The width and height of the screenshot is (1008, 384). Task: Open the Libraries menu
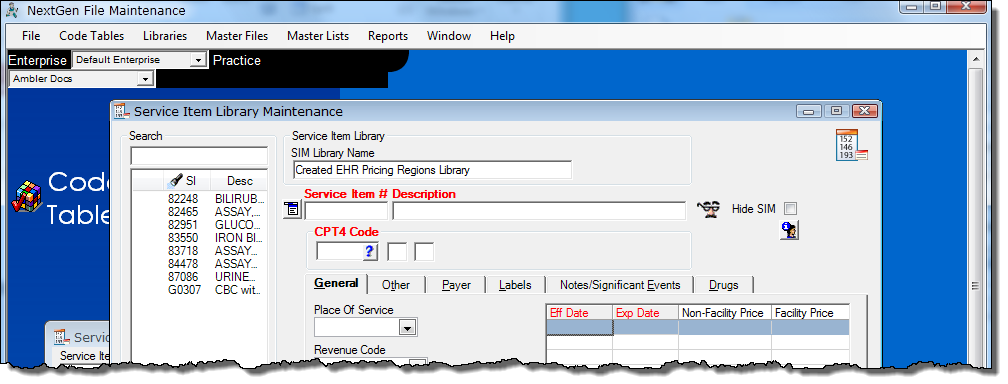click(165, 36)
